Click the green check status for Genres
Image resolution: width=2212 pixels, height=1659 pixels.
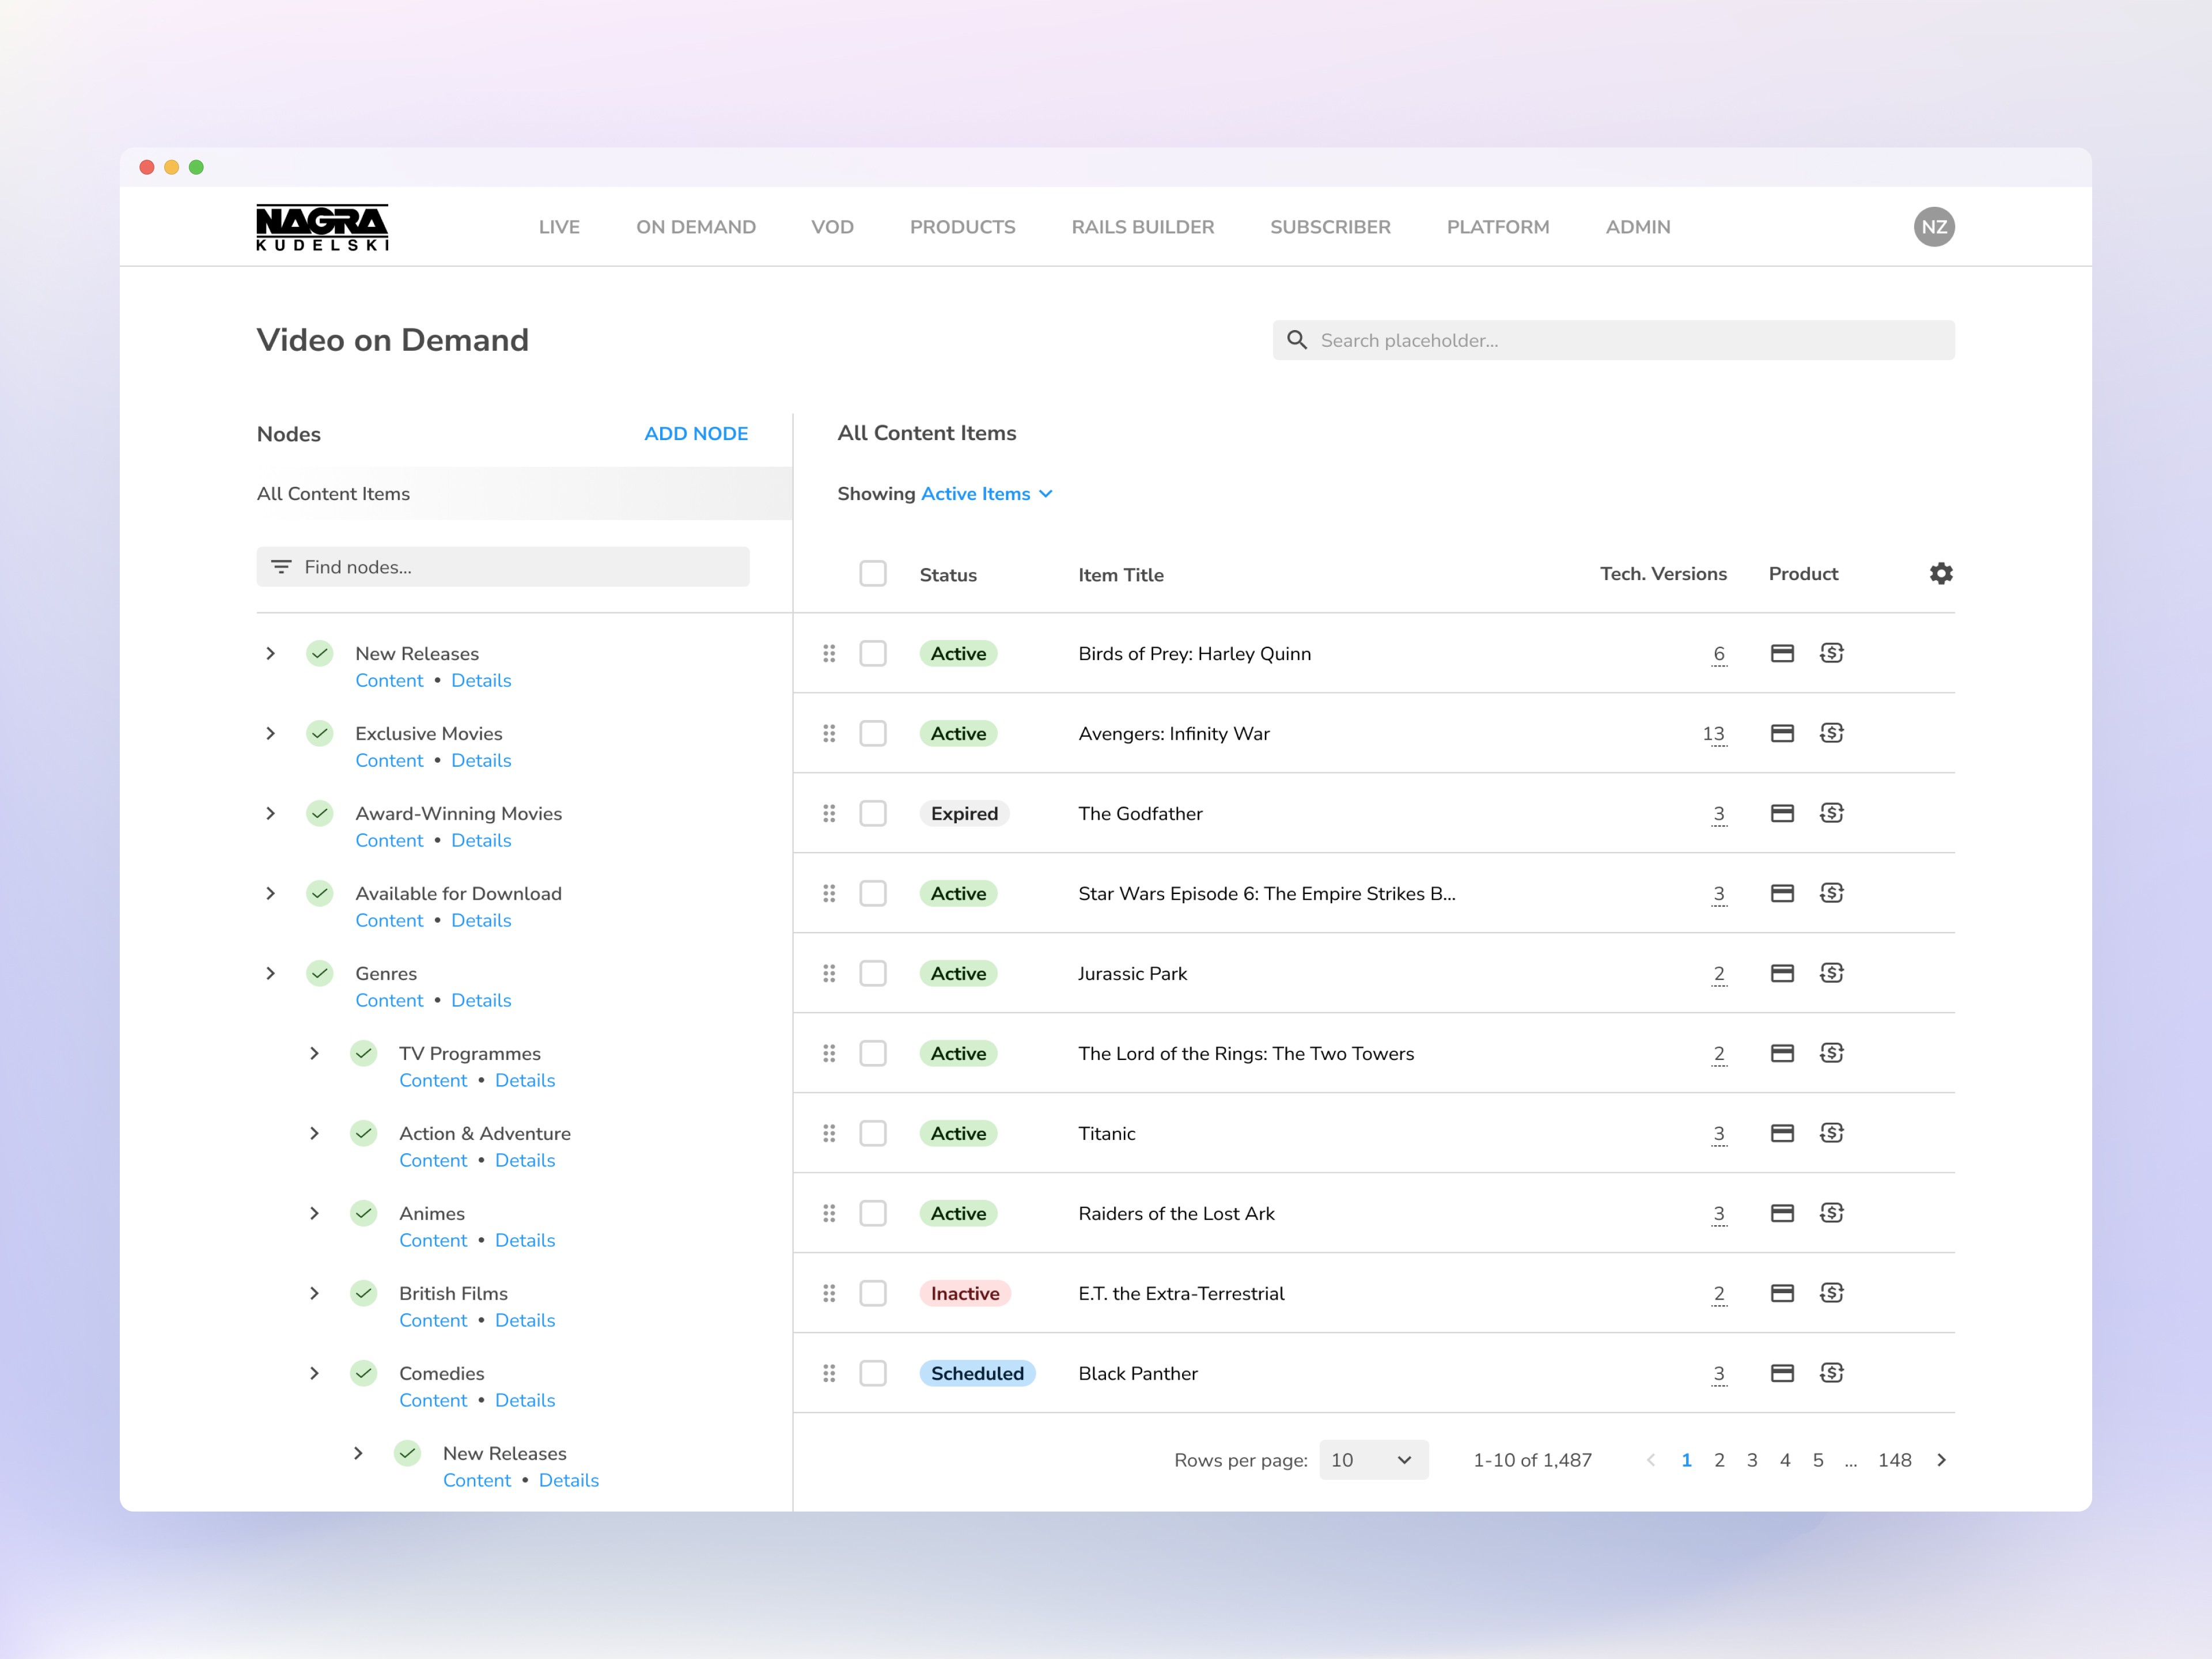point(320,973)
